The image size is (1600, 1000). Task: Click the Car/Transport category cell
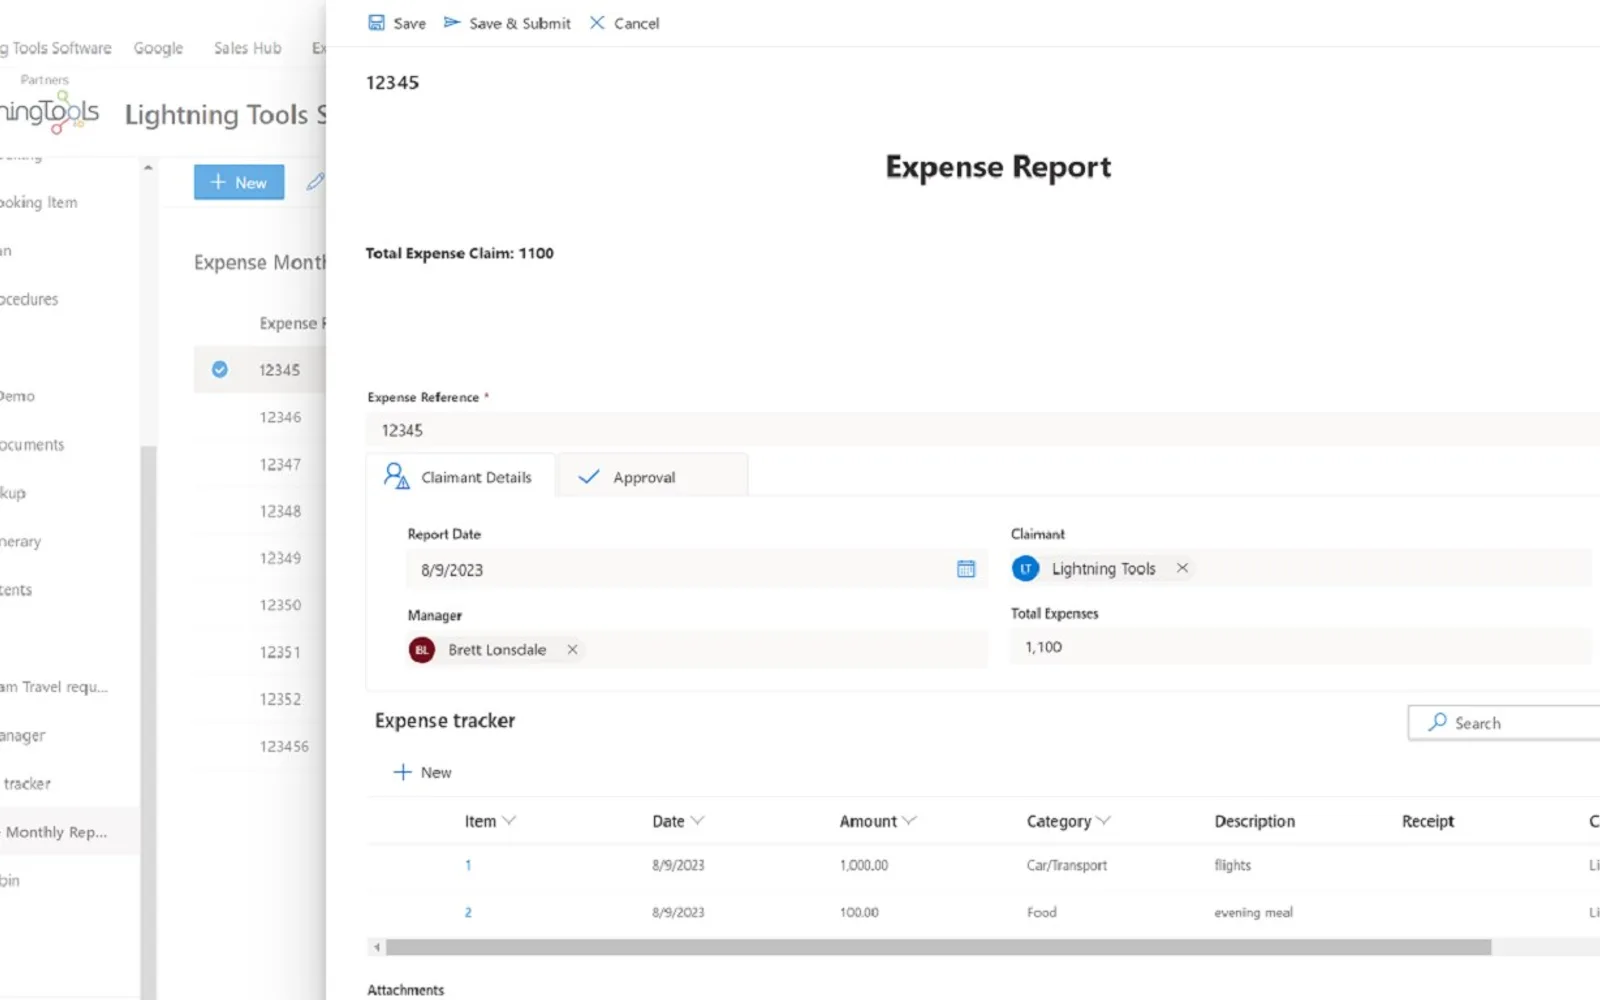(x=1067, y=865)
